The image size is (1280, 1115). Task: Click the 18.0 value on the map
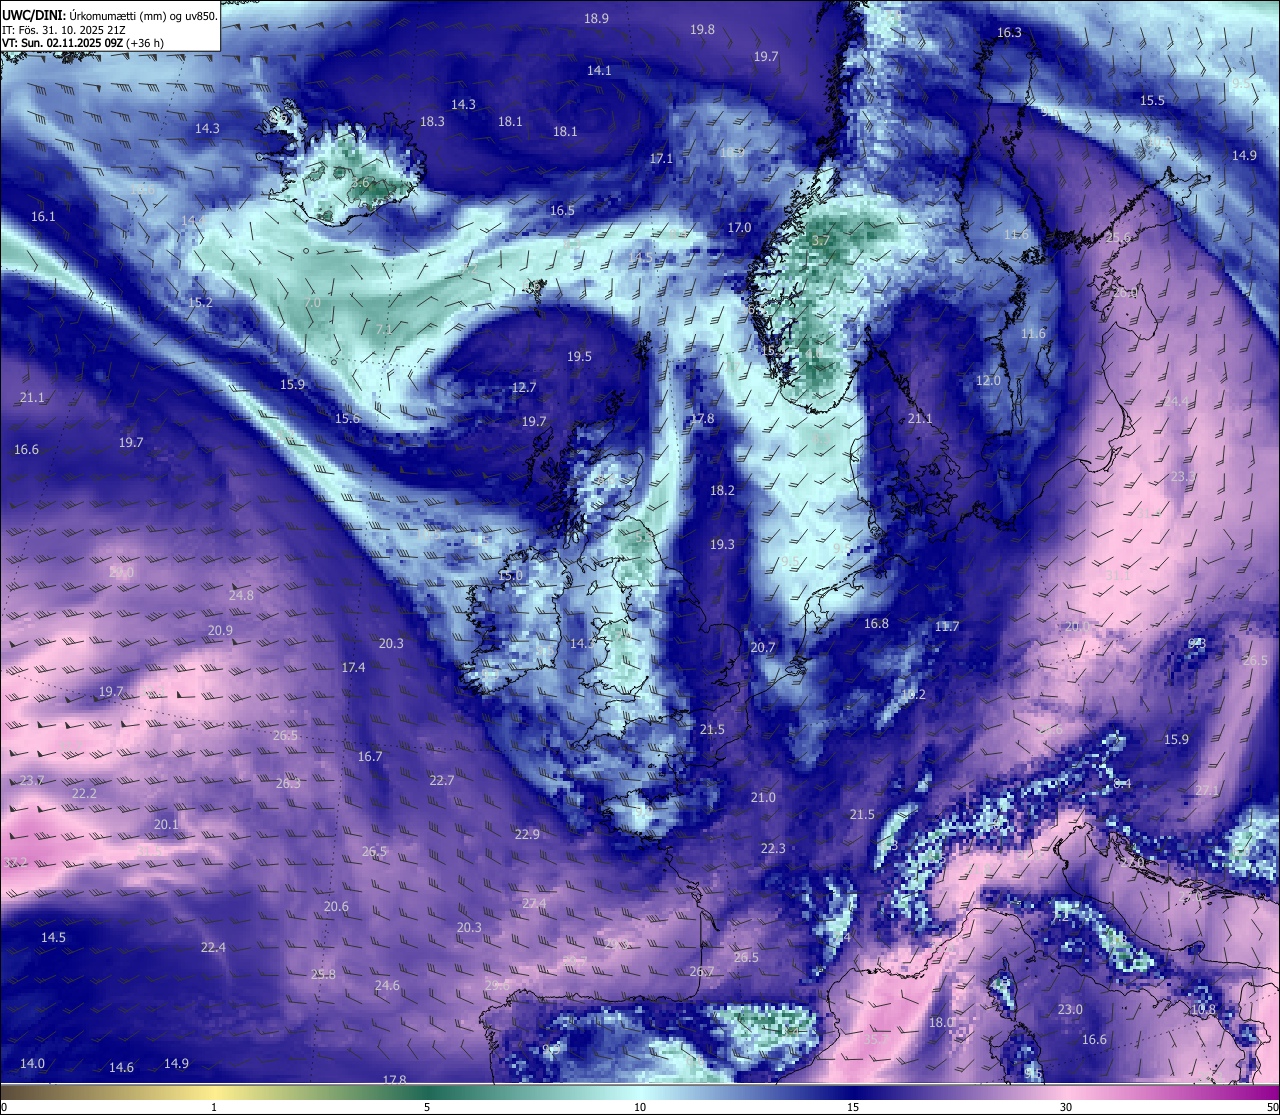(942, 1023)
